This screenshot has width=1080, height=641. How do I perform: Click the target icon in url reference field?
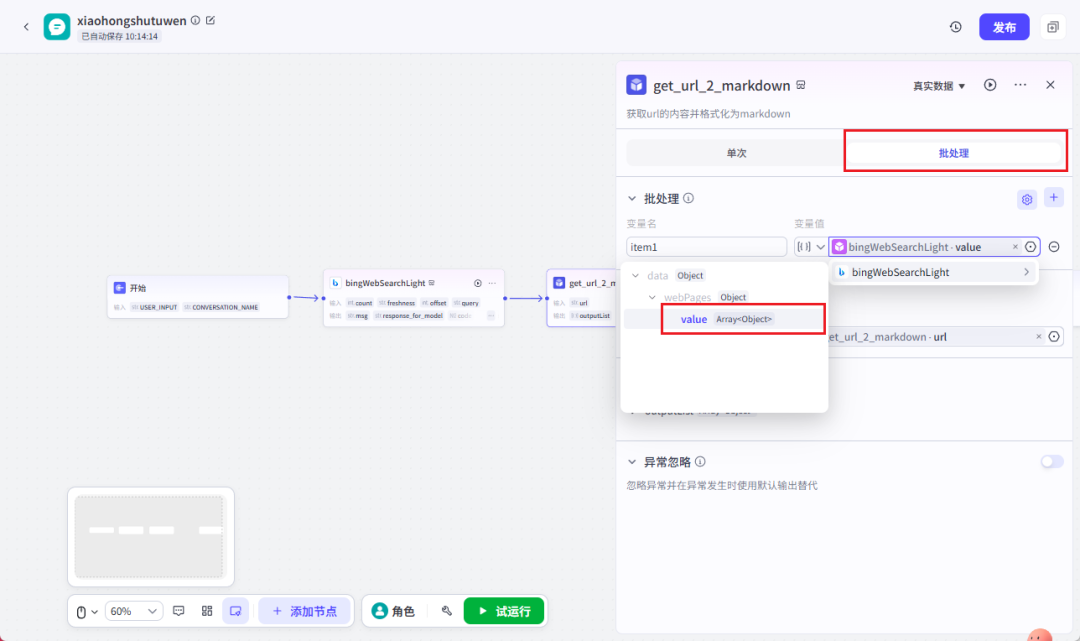click(x=1054, y=337)
